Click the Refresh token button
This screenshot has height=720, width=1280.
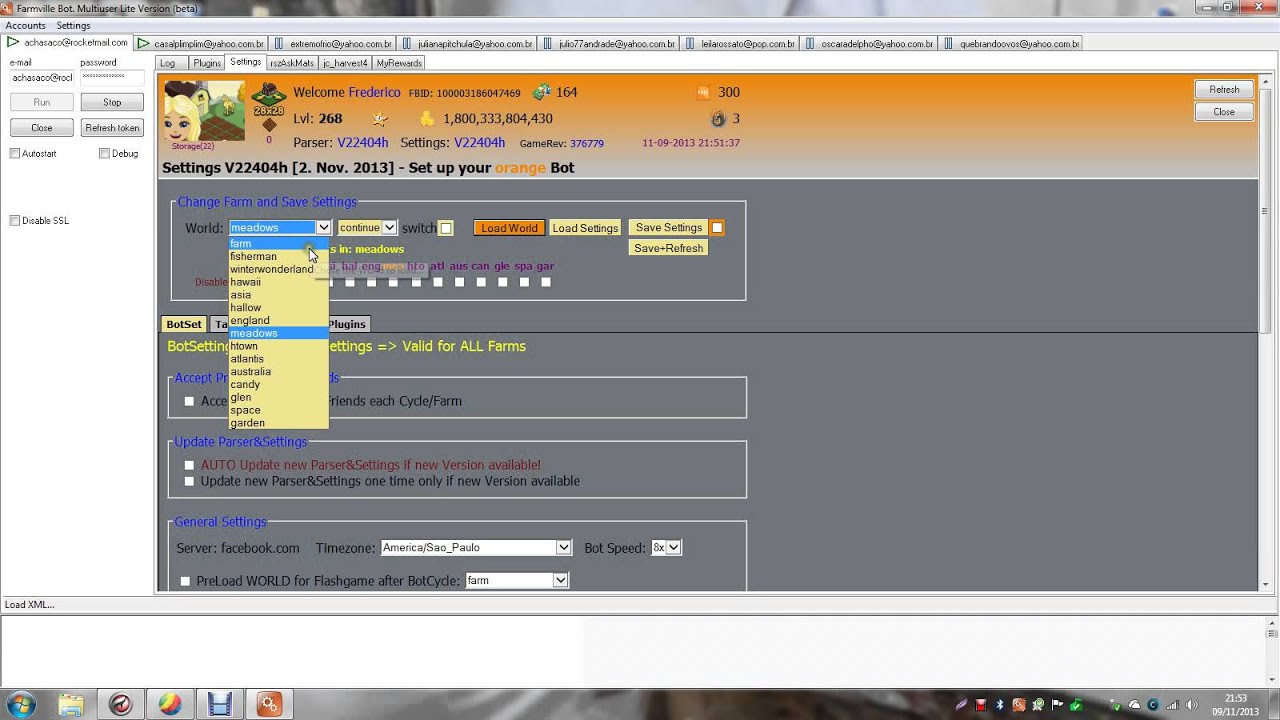(112, 128)
